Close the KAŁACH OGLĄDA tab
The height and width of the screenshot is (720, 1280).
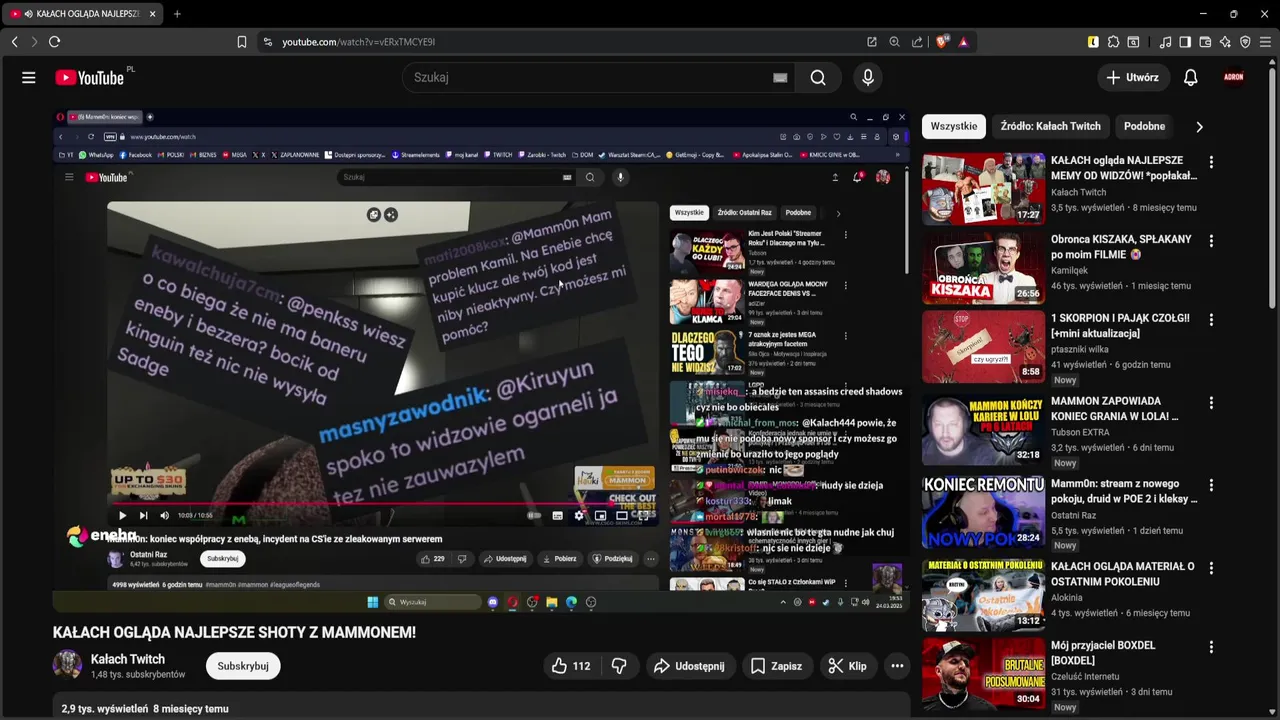pyautogui.click(x=152, y=14)
